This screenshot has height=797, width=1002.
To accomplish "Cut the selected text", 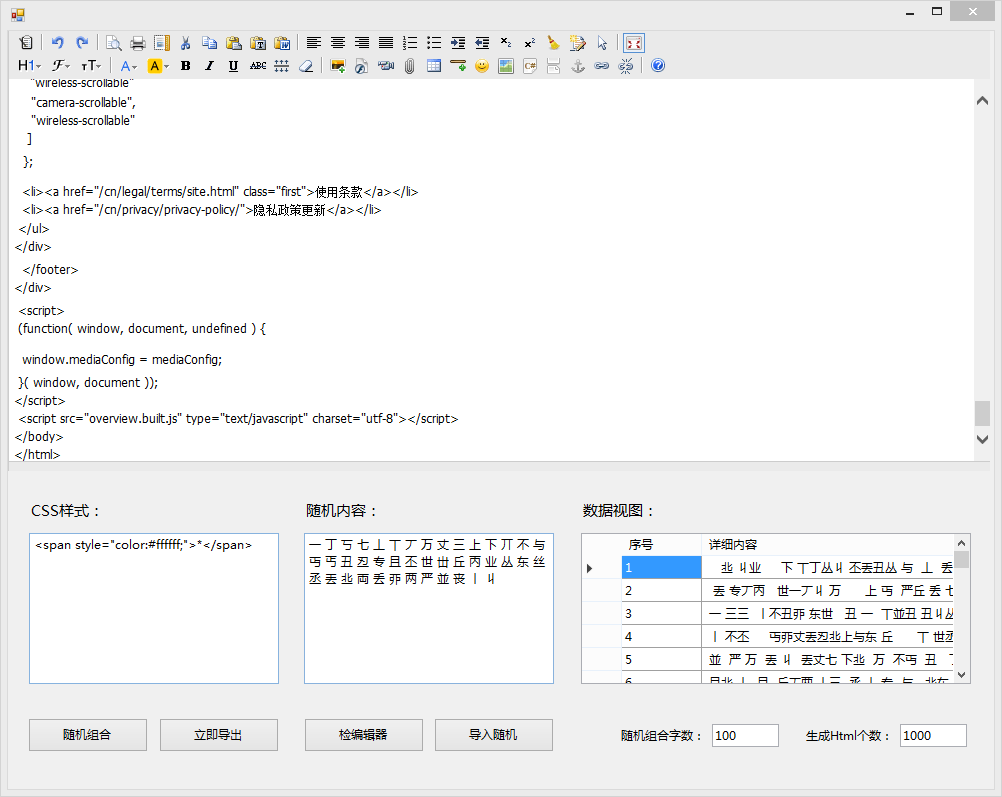I will click(x=185, y=43).
